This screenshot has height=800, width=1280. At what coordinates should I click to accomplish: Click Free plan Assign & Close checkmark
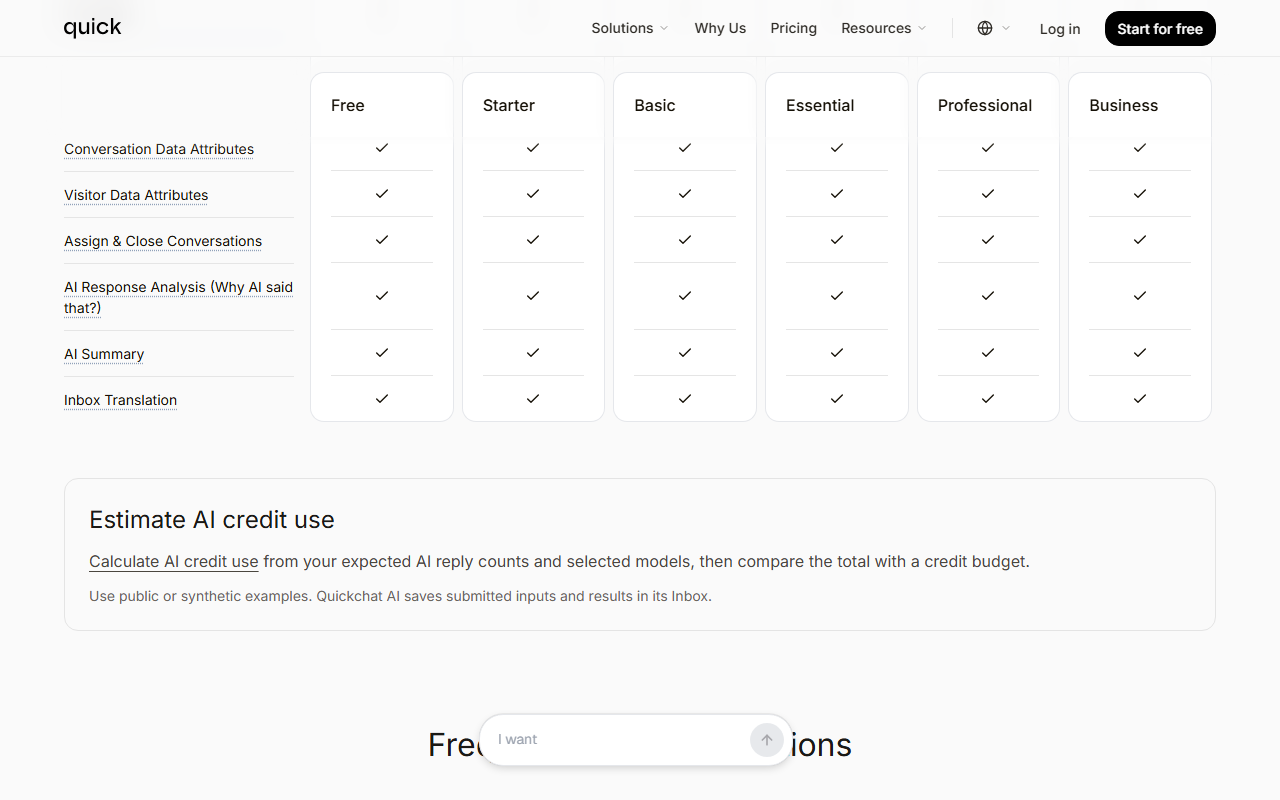click(381, 239)
